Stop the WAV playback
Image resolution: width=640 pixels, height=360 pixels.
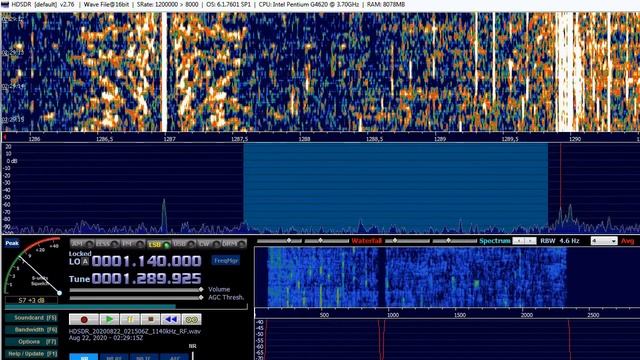[150, 319]
